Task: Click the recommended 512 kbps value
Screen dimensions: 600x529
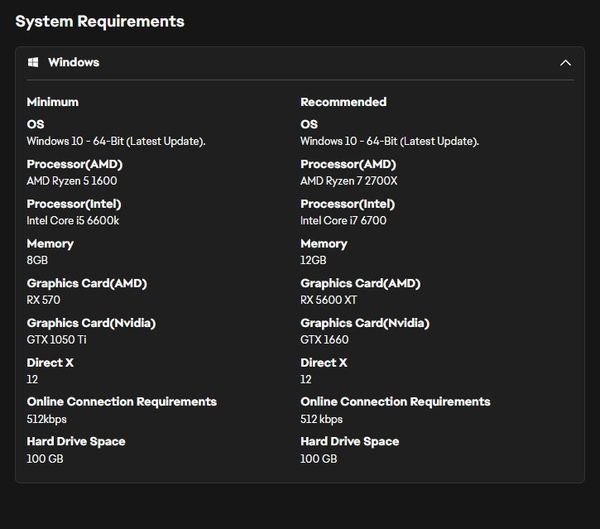Action: (x=321, y=419)
